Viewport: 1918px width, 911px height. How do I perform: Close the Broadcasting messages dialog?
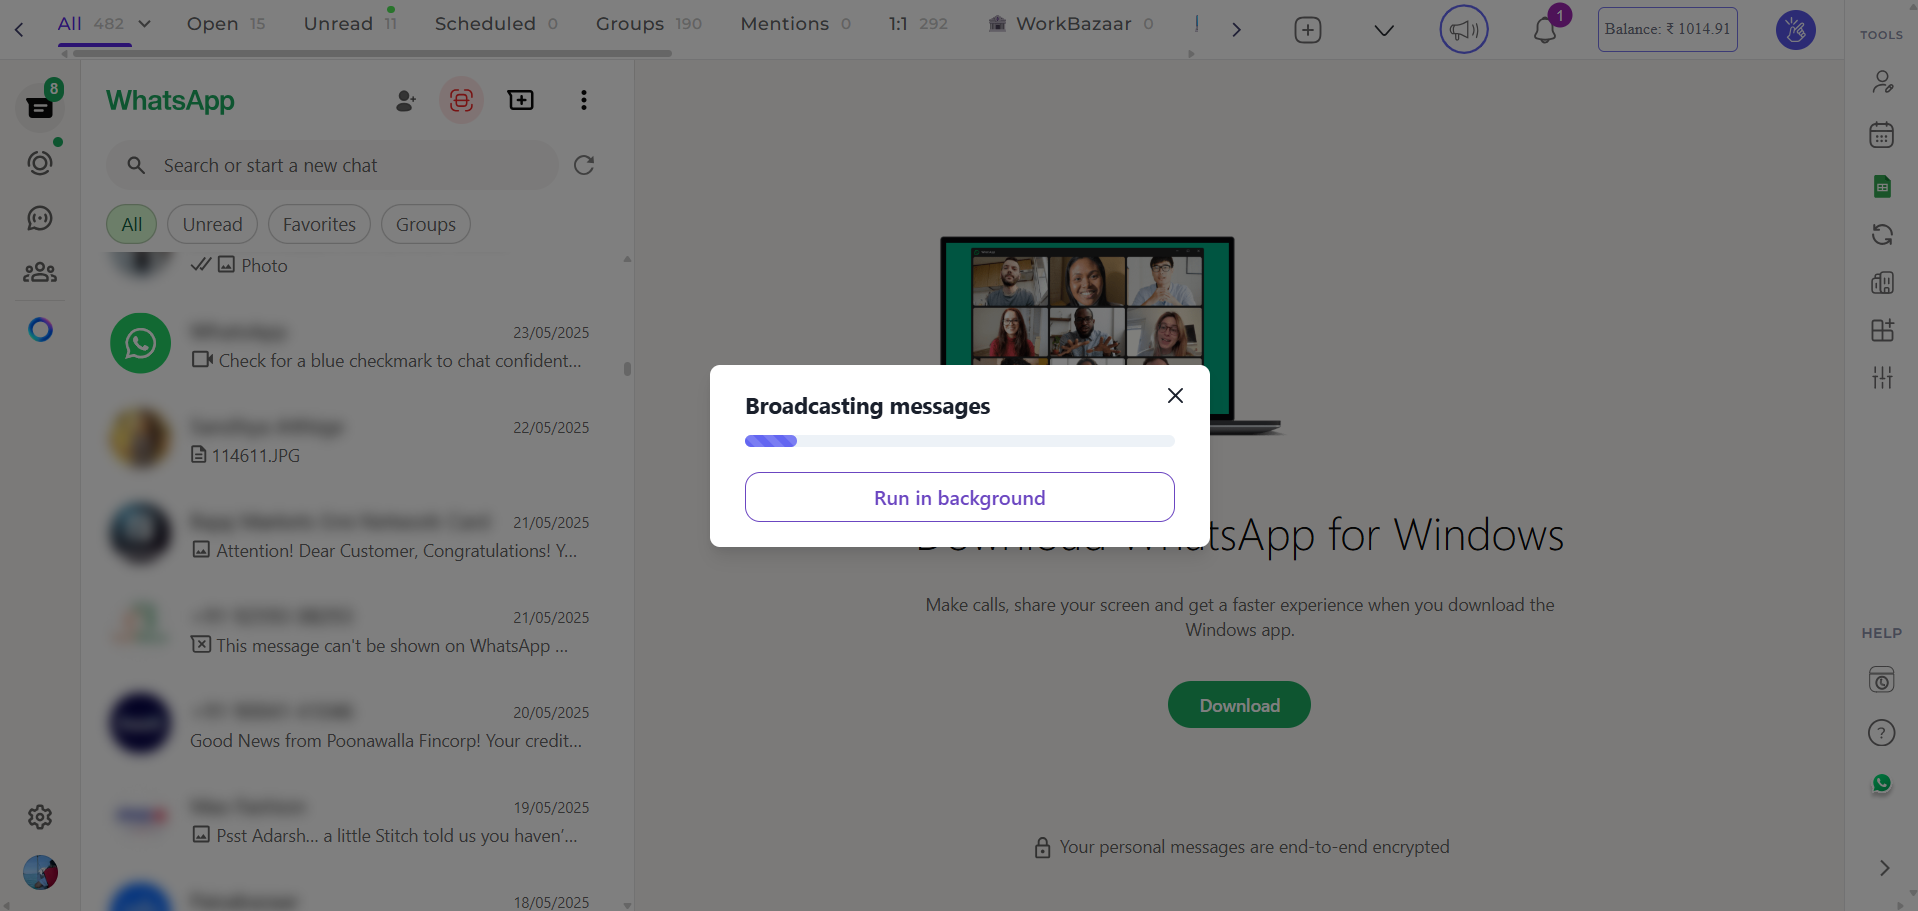click(1175, 396)
